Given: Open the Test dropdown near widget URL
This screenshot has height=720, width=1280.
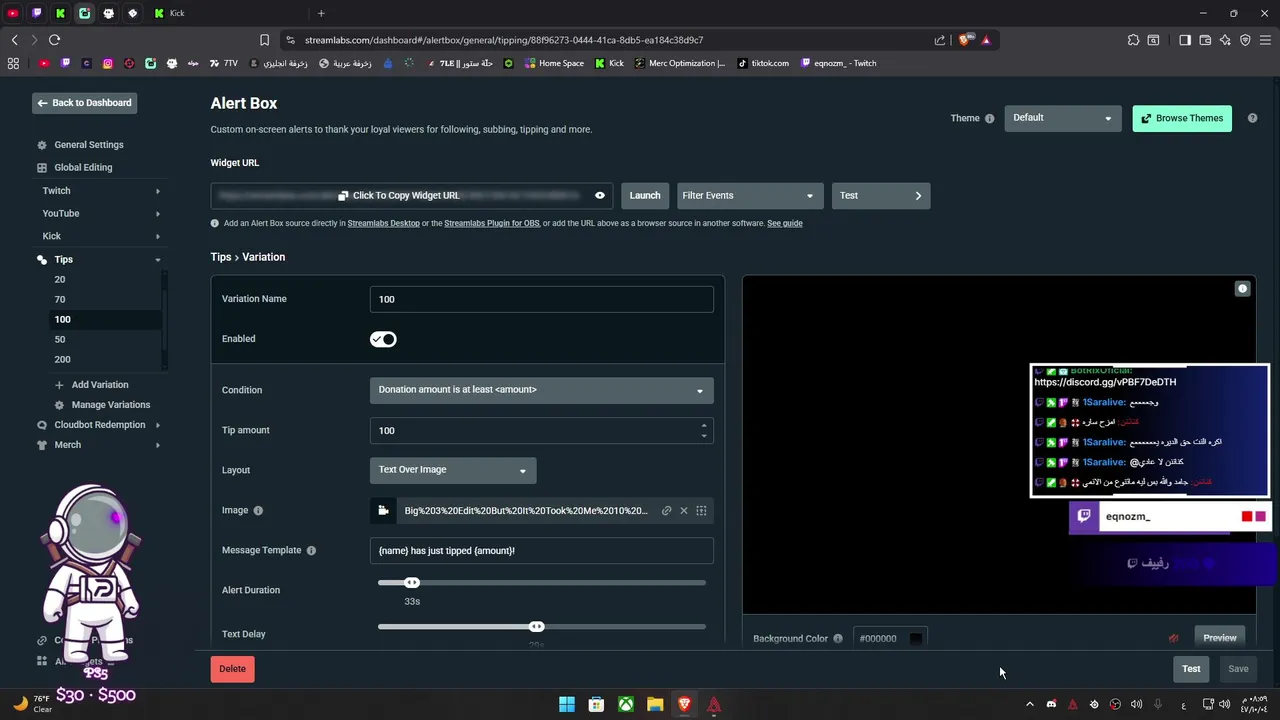Looking at the screenshot, I should (x=881, y=196).
